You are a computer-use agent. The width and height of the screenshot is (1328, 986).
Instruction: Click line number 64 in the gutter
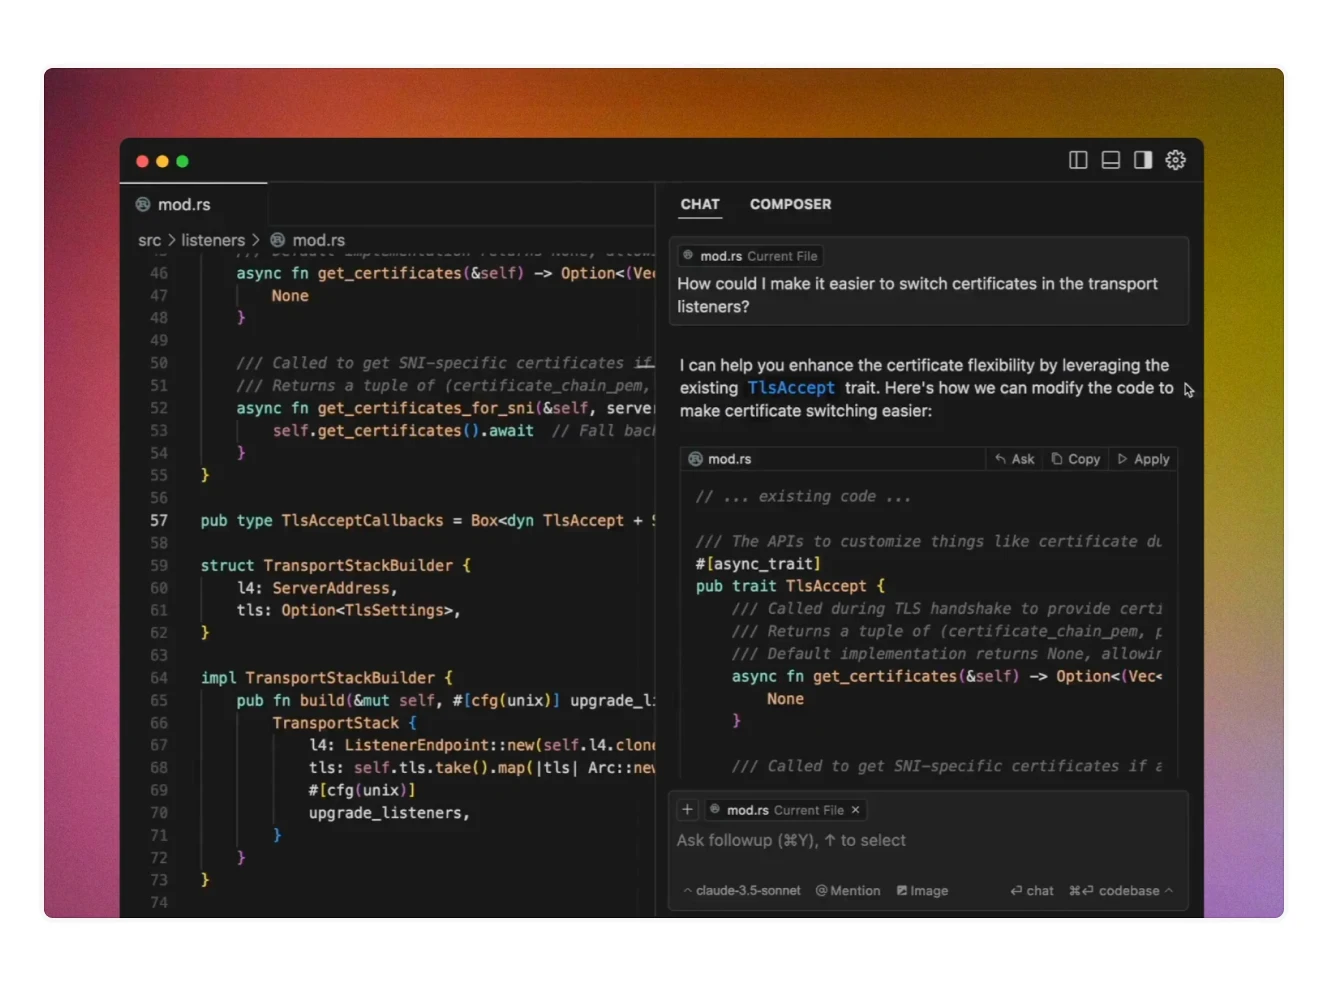pos(159,678)
